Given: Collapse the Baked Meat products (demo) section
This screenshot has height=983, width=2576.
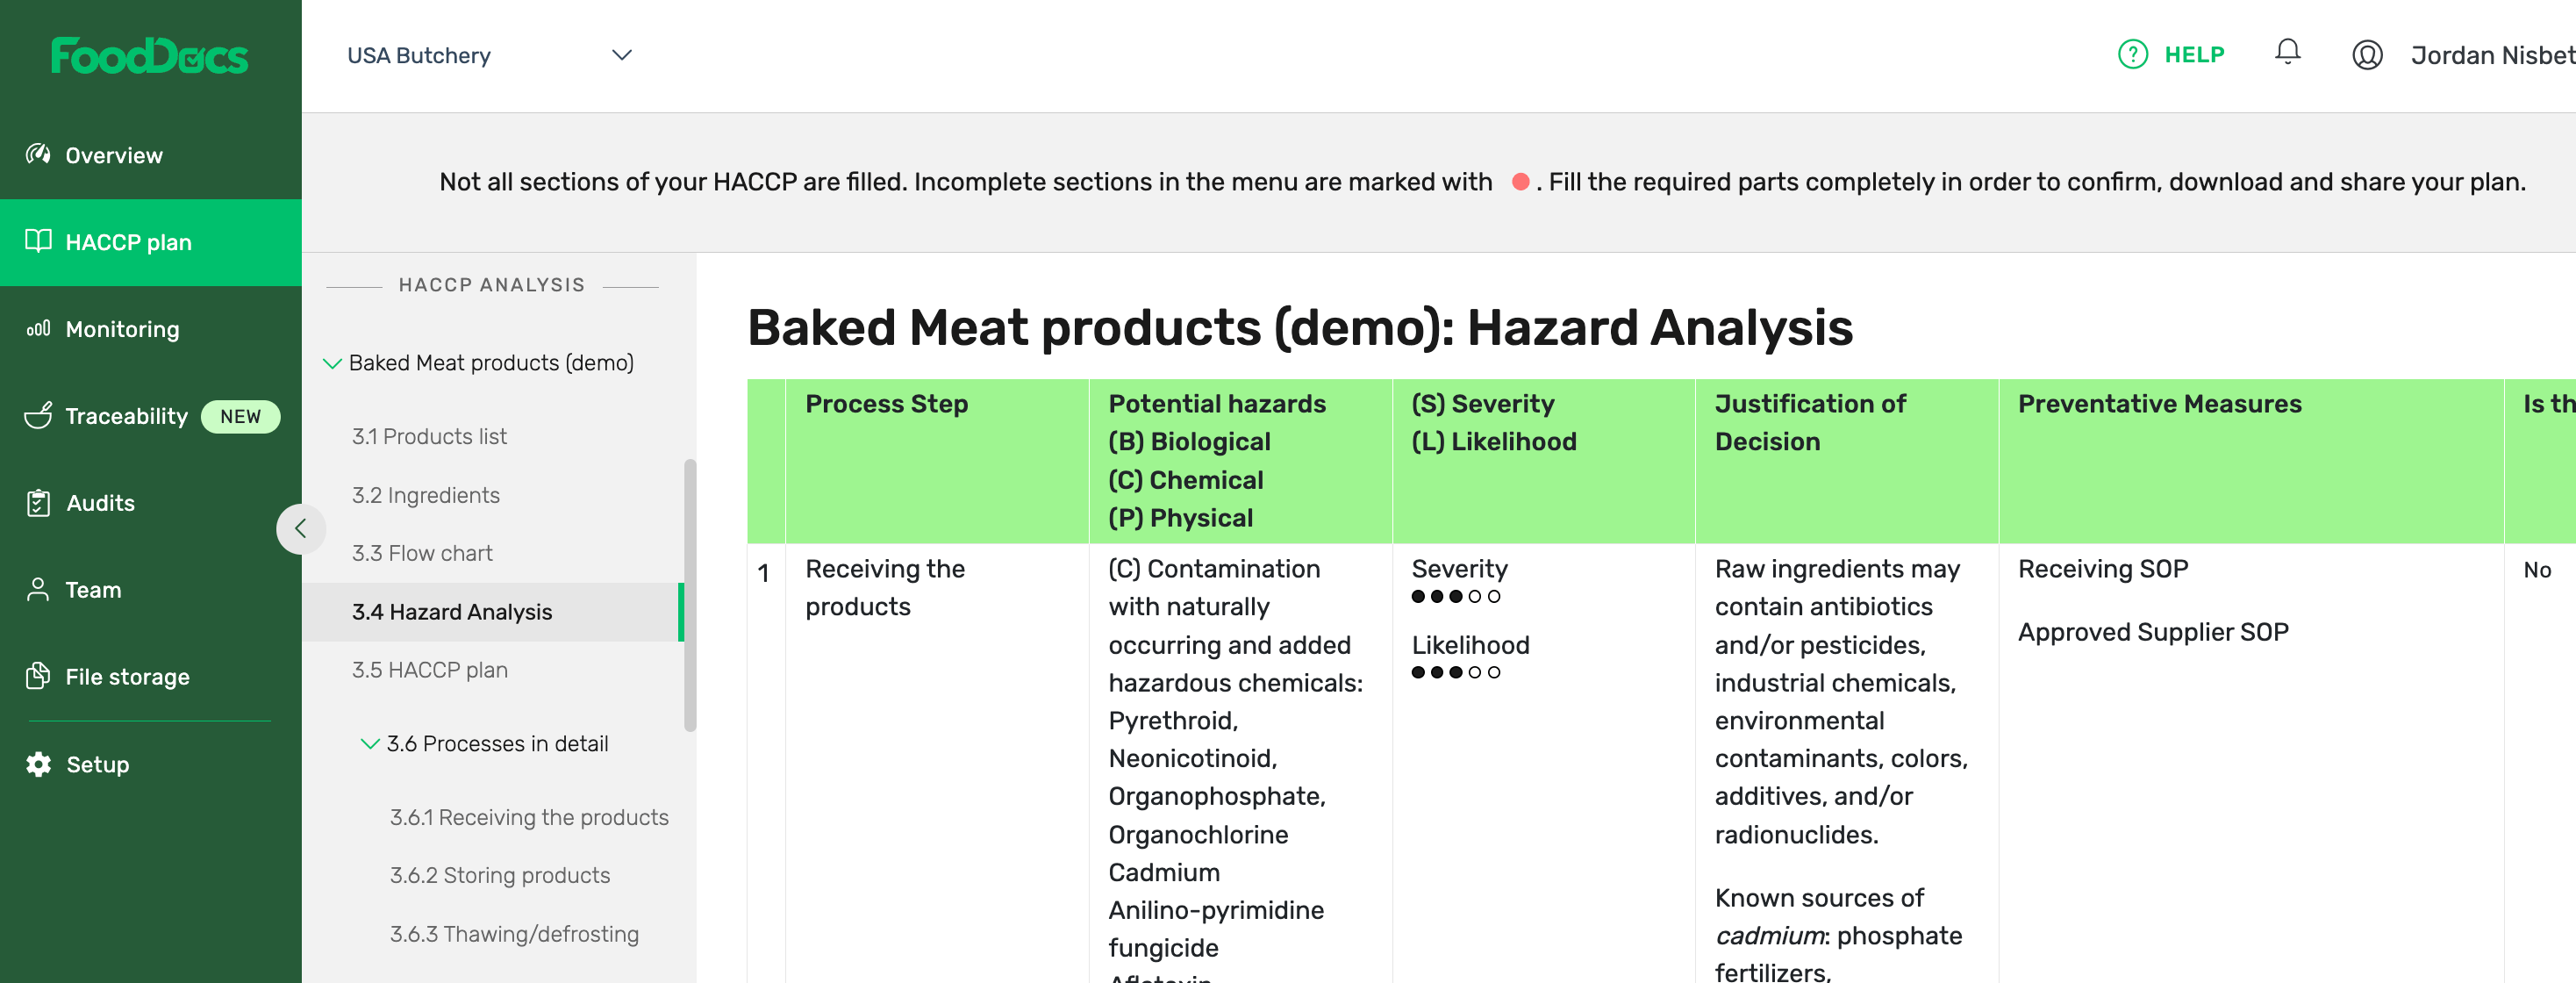Looking at the screenshot, I should [331, 363].
